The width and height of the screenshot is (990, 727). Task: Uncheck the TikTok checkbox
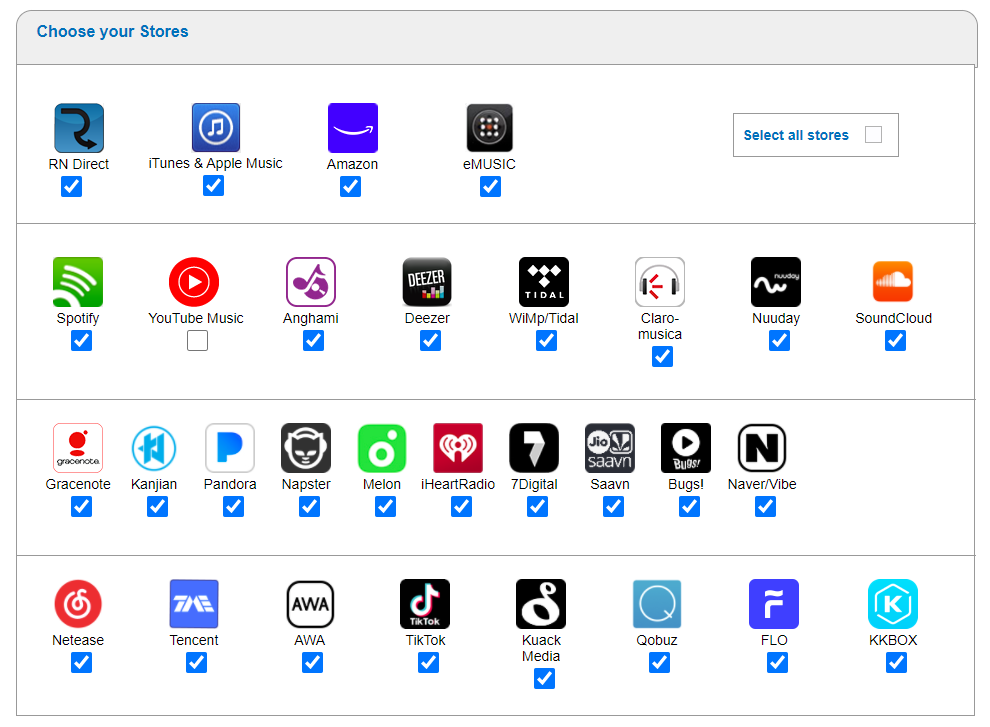429,663
